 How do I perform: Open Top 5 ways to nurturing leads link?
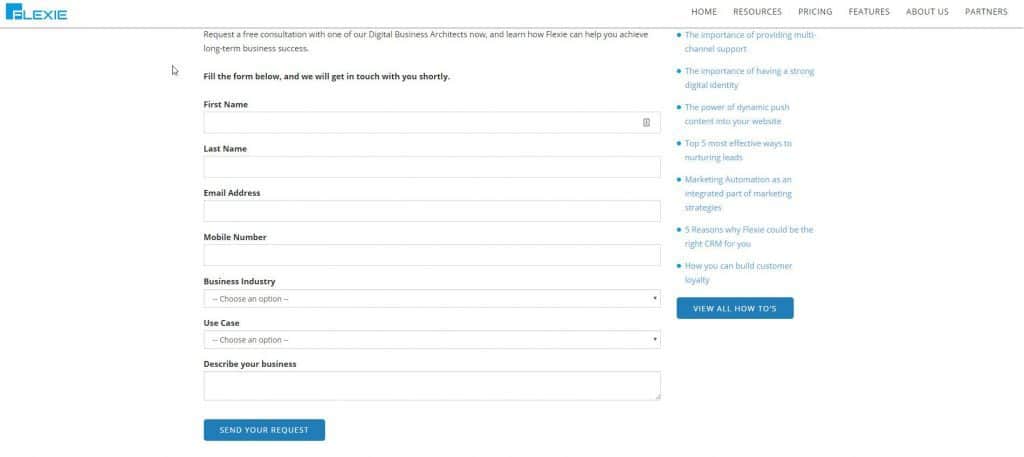coord(738,150)
